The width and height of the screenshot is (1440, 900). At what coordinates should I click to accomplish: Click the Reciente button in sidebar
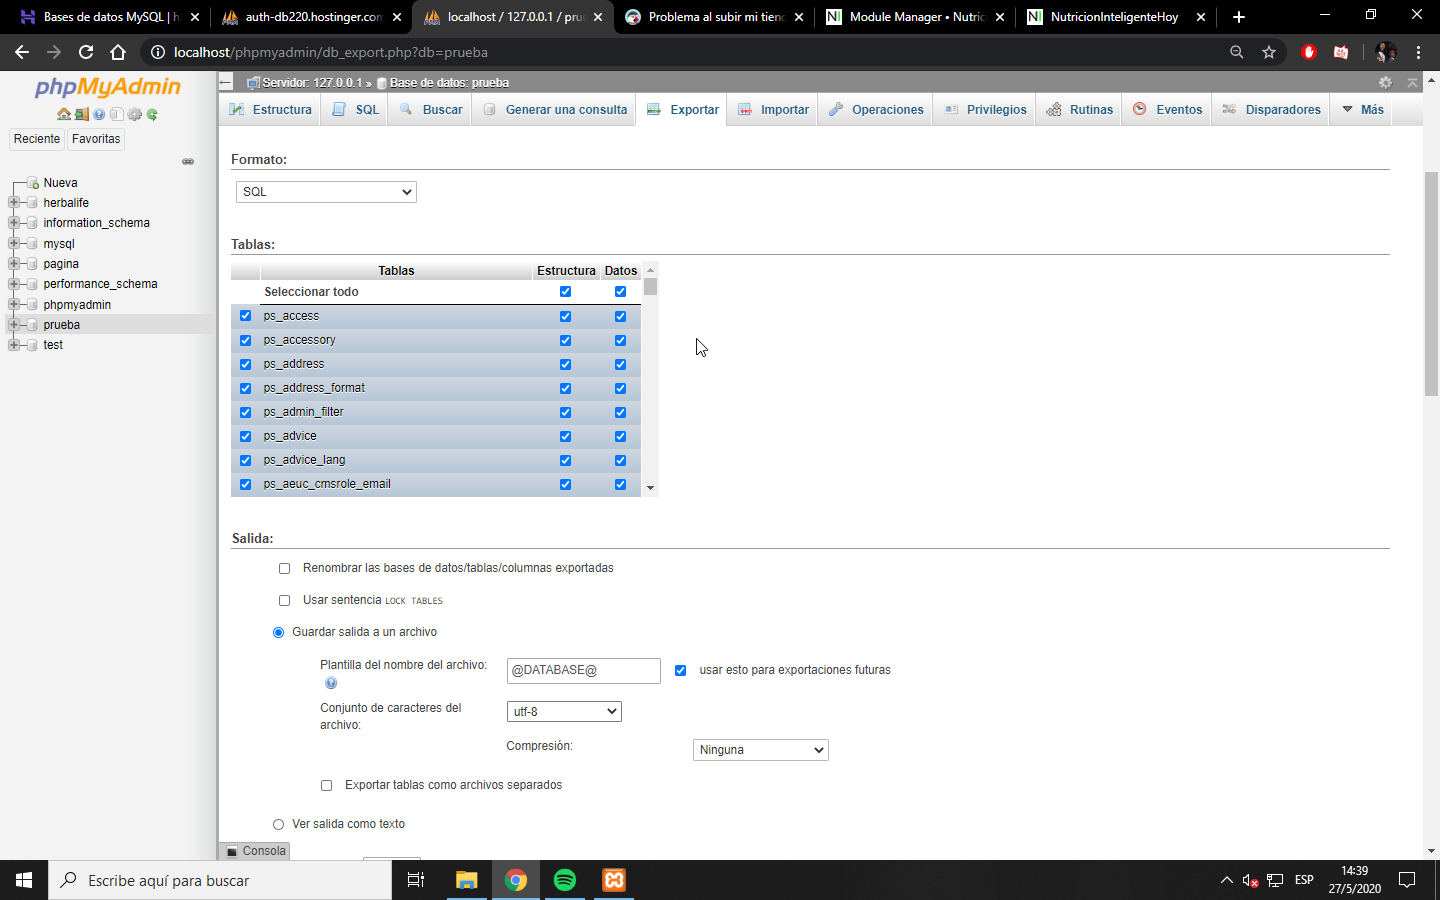37,139
